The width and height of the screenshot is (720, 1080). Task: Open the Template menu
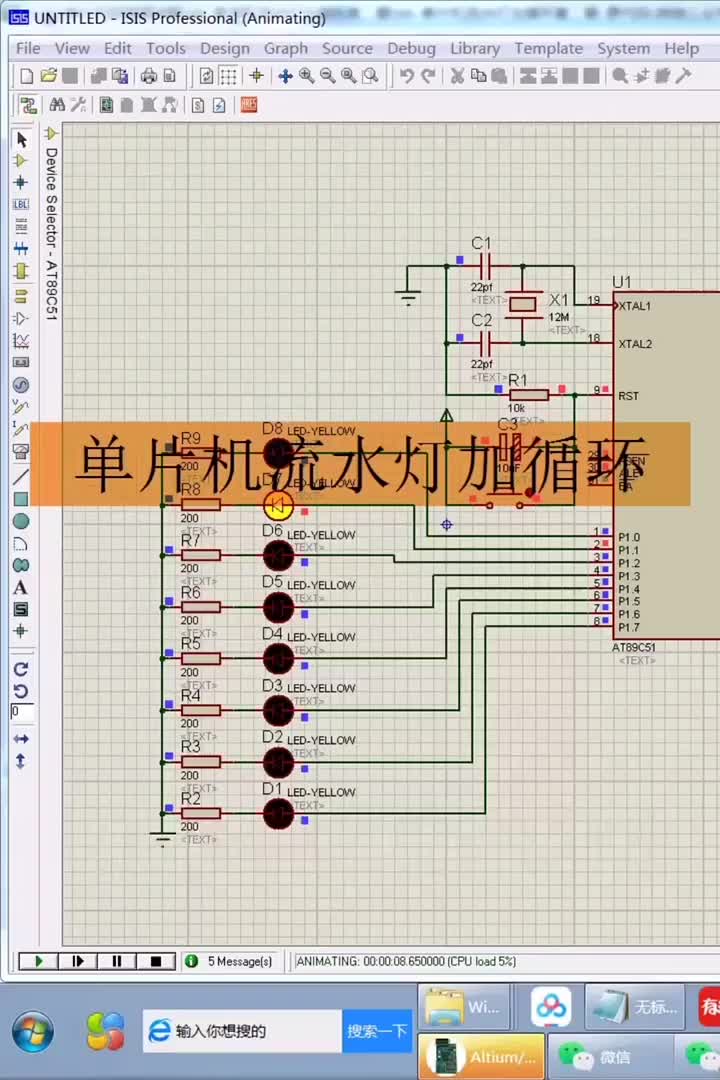pos(548,48)
